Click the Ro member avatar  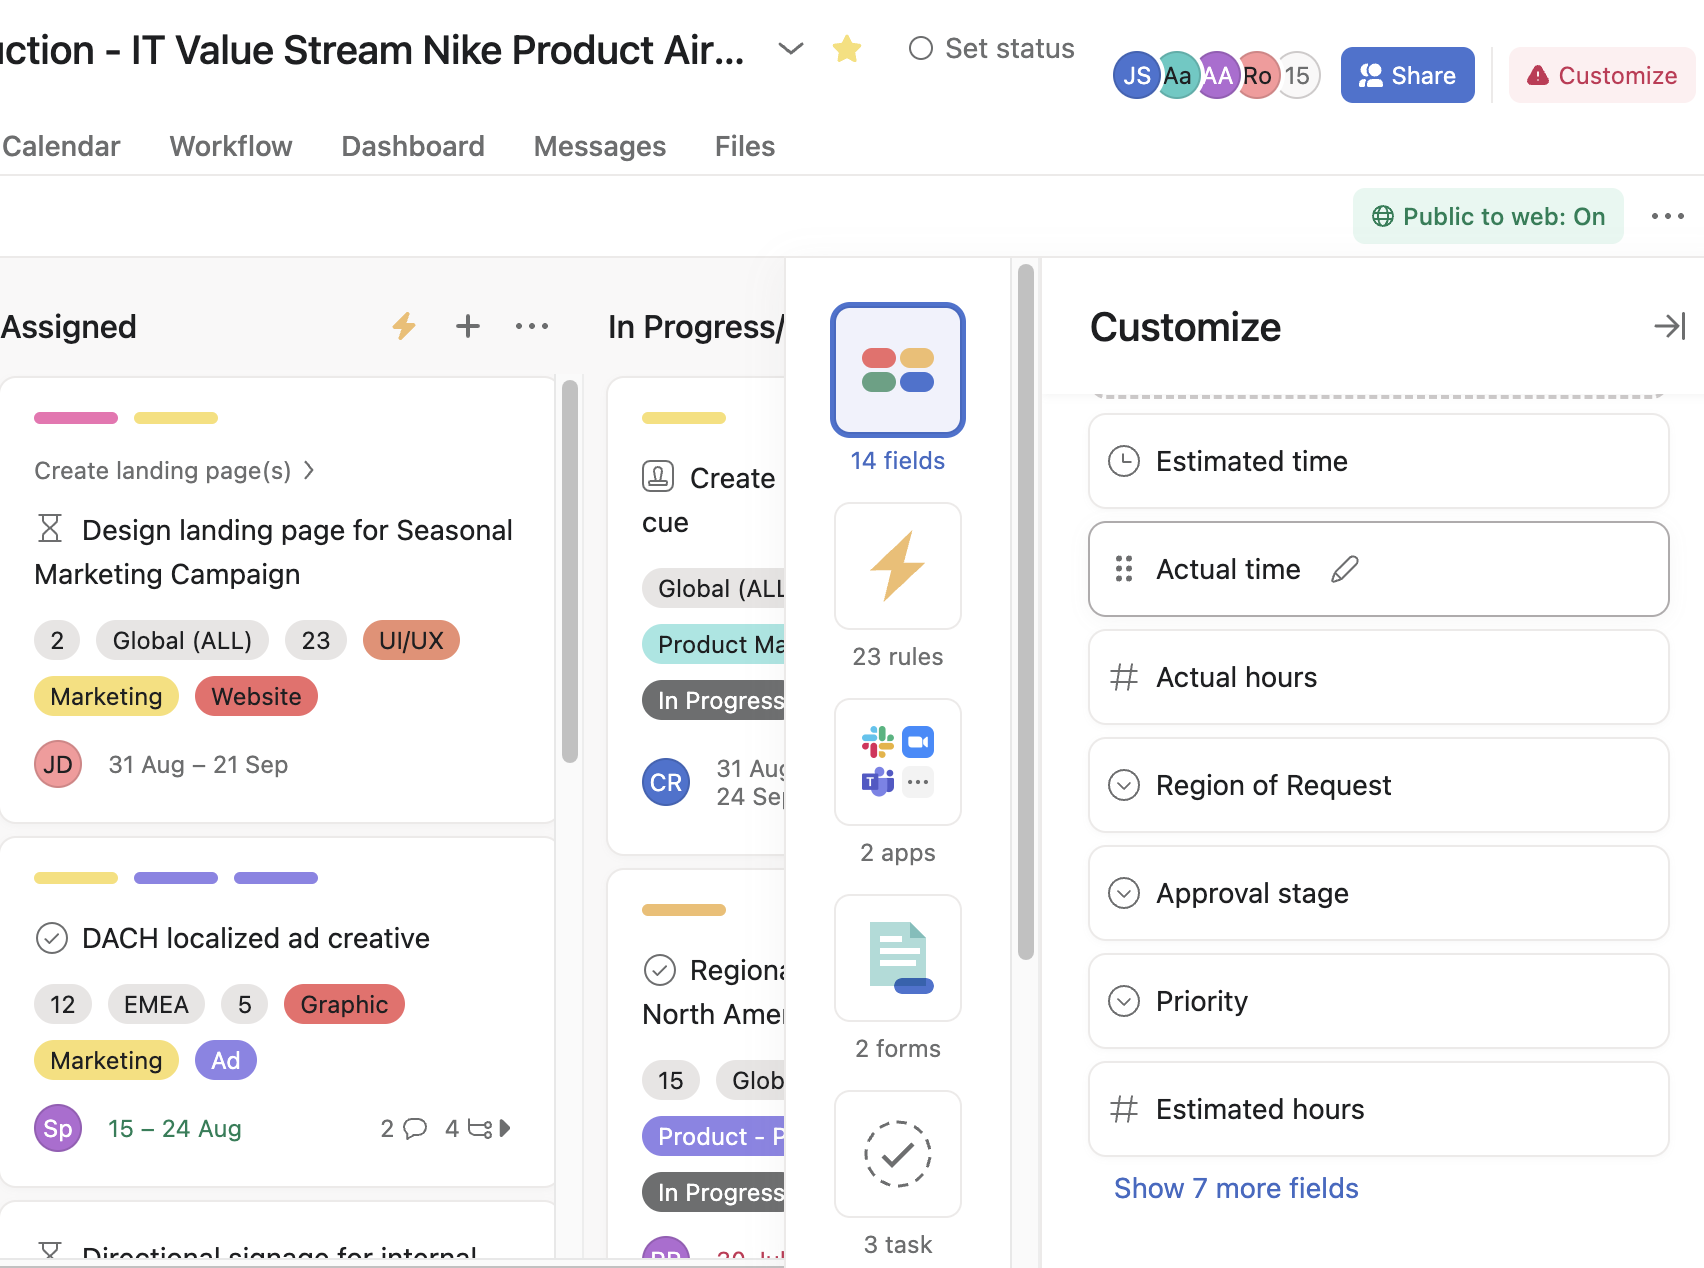[1258, 75]
